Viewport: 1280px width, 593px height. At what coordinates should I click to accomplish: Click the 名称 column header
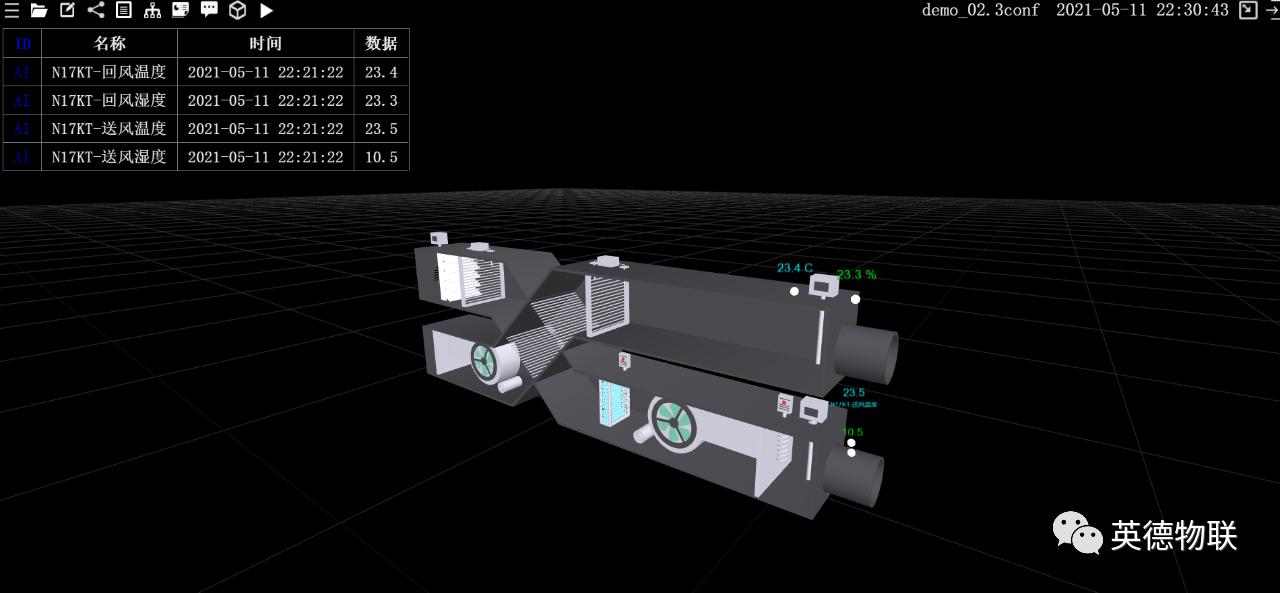[110, 43]
